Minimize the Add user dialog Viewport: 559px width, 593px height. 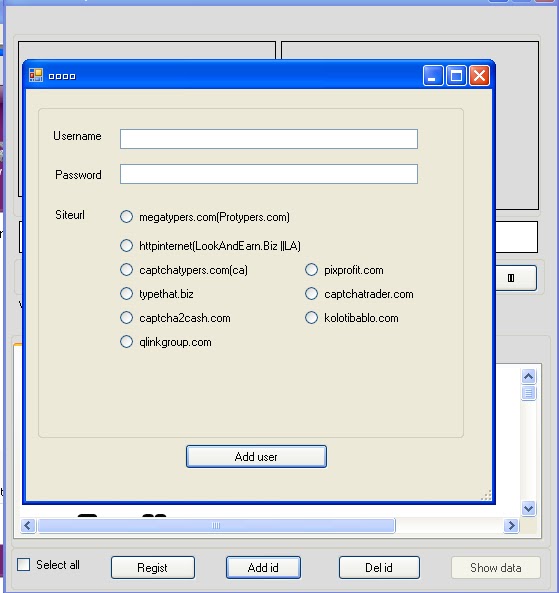(433, 76)
